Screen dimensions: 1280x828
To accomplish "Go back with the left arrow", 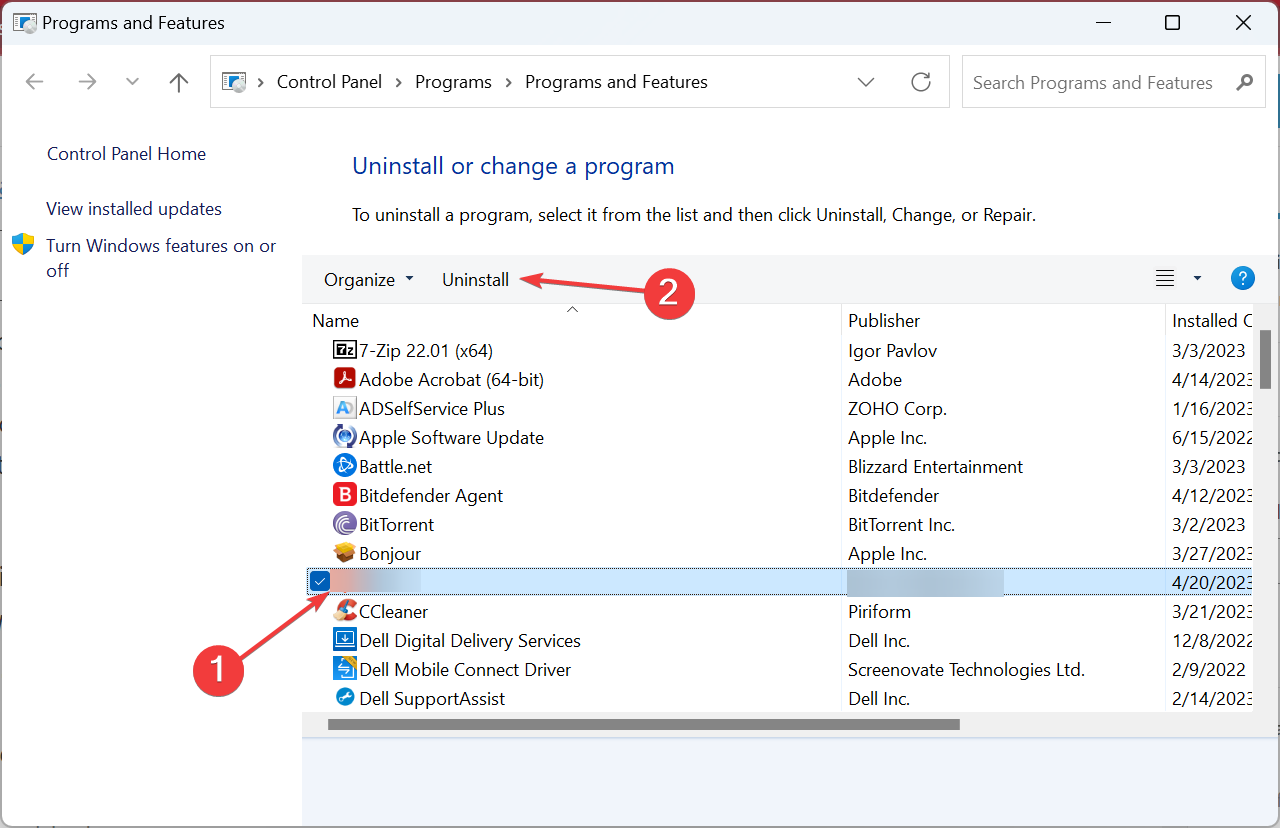I will [x=35, y=82].
